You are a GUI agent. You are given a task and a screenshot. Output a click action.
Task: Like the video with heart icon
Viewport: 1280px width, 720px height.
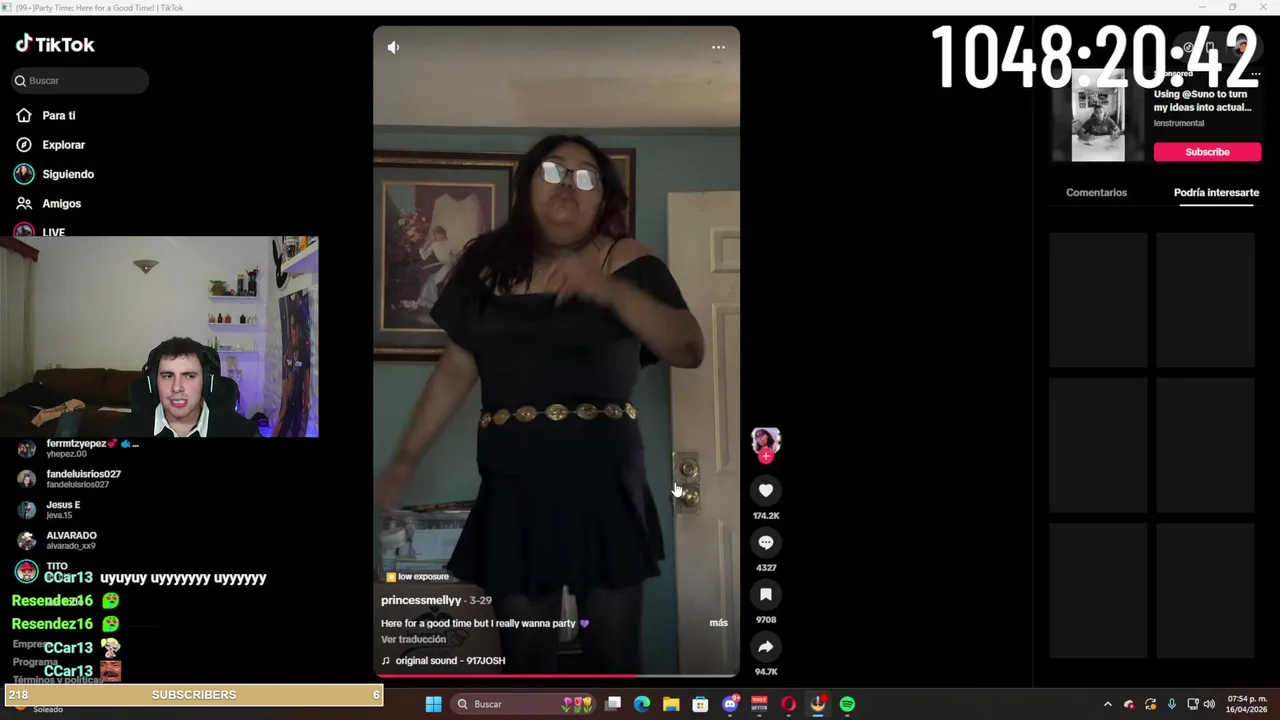766,490
